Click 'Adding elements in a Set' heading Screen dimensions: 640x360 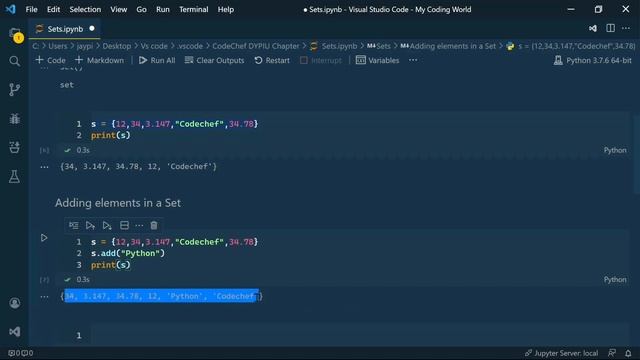[118, 203]
